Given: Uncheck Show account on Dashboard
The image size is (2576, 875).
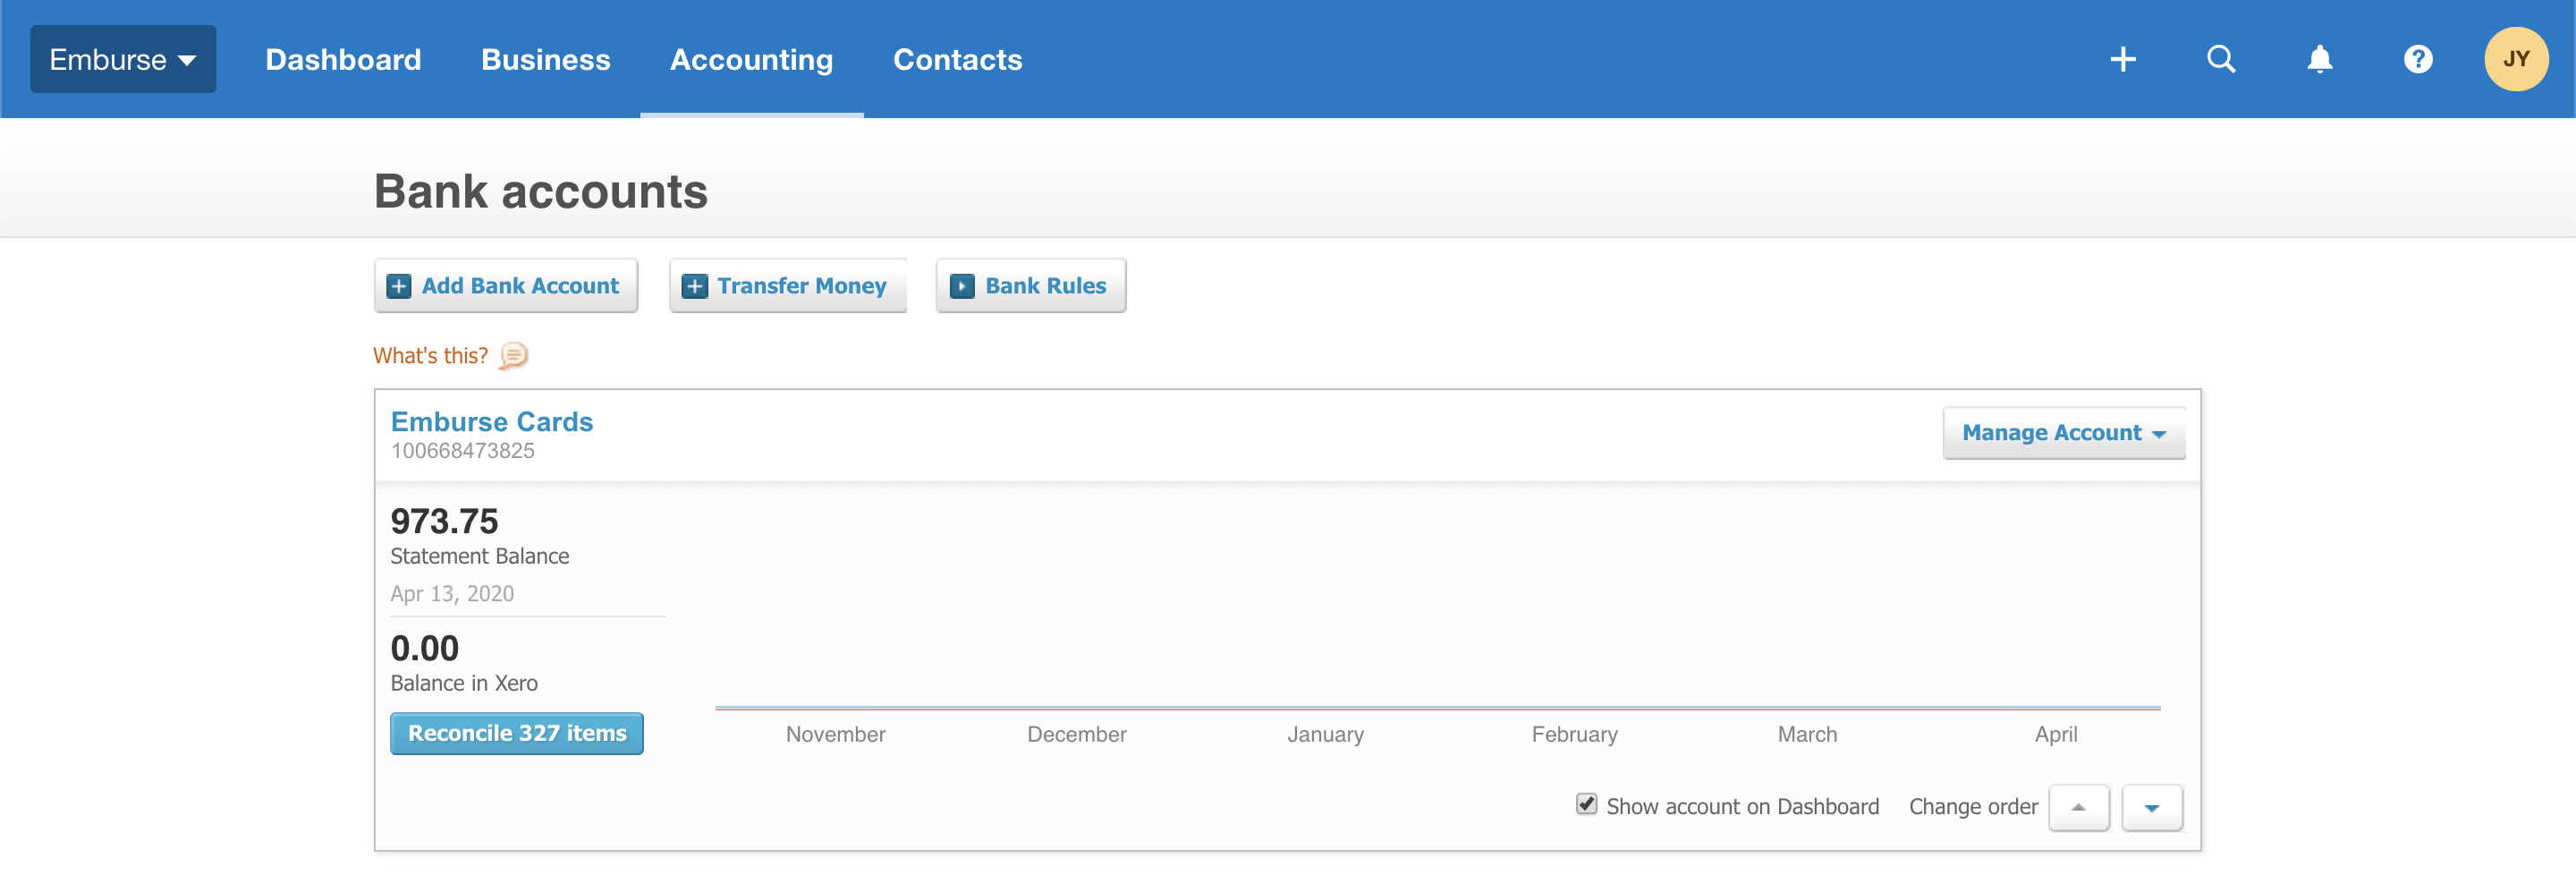Looking at the screenshot, I should pos(1586,805).
